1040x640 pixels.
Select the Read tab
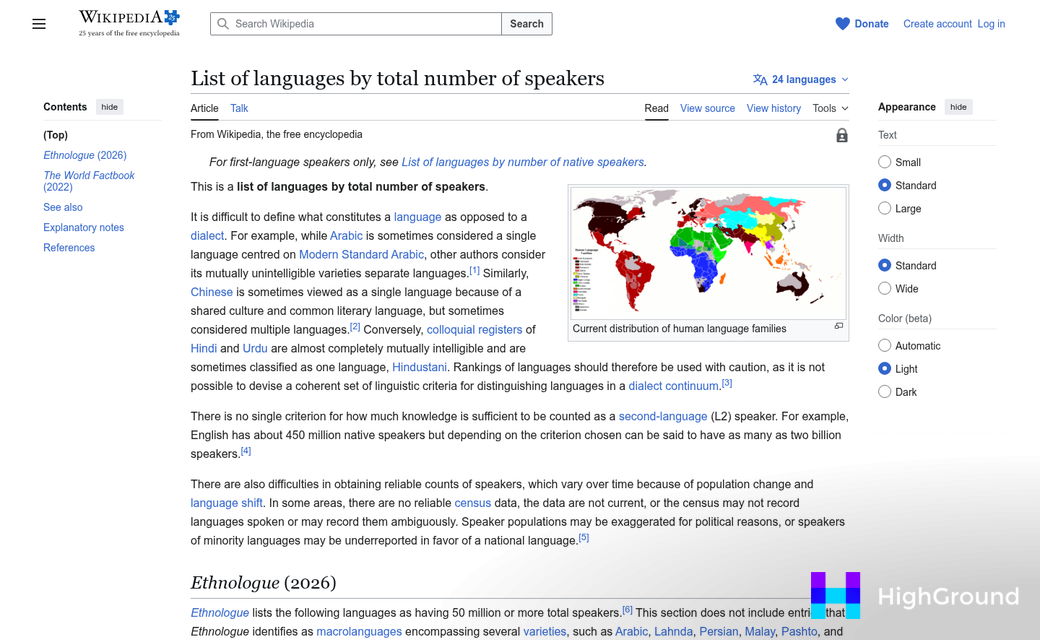[x=656, y=108]
